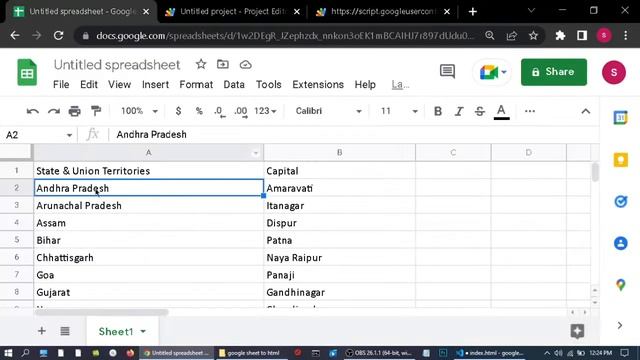
Task: Open the Tools menu
Action: pos(269,84)
